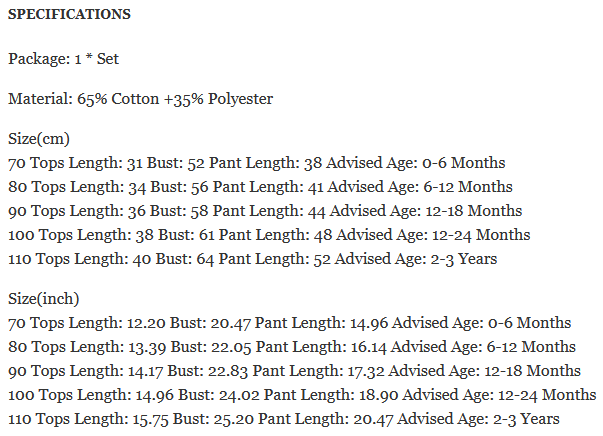Click the SPECIFICATIONS heading

click(69, 16)
